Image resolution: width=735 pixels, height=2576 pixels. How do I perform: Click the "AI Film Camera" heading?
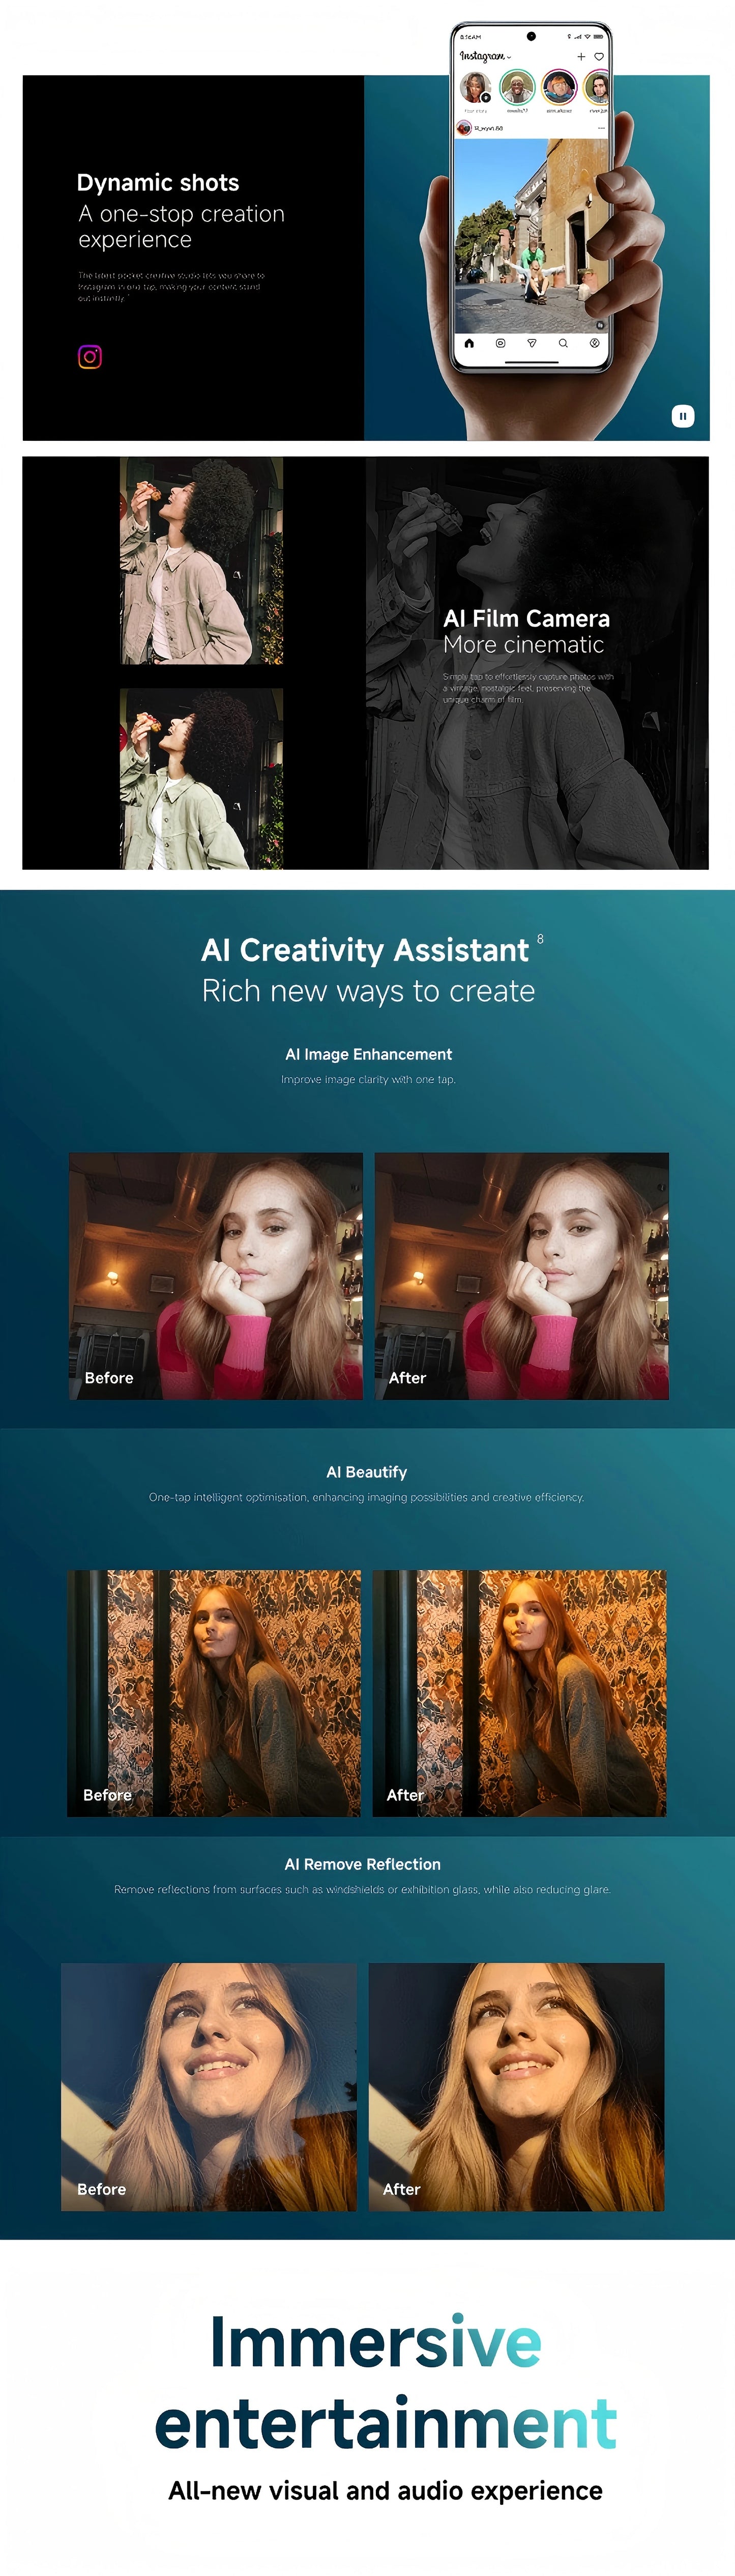[526, 619]
